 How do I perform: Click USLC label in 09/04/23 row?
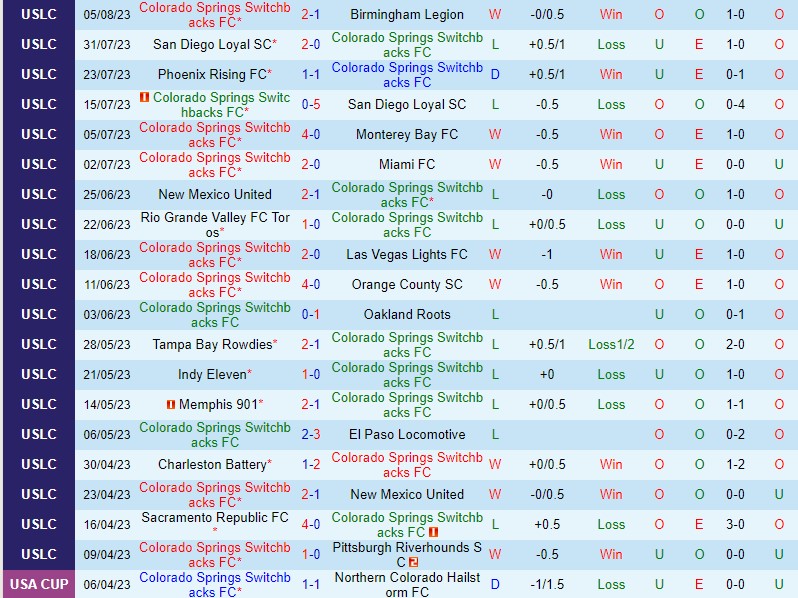[39, 555]
